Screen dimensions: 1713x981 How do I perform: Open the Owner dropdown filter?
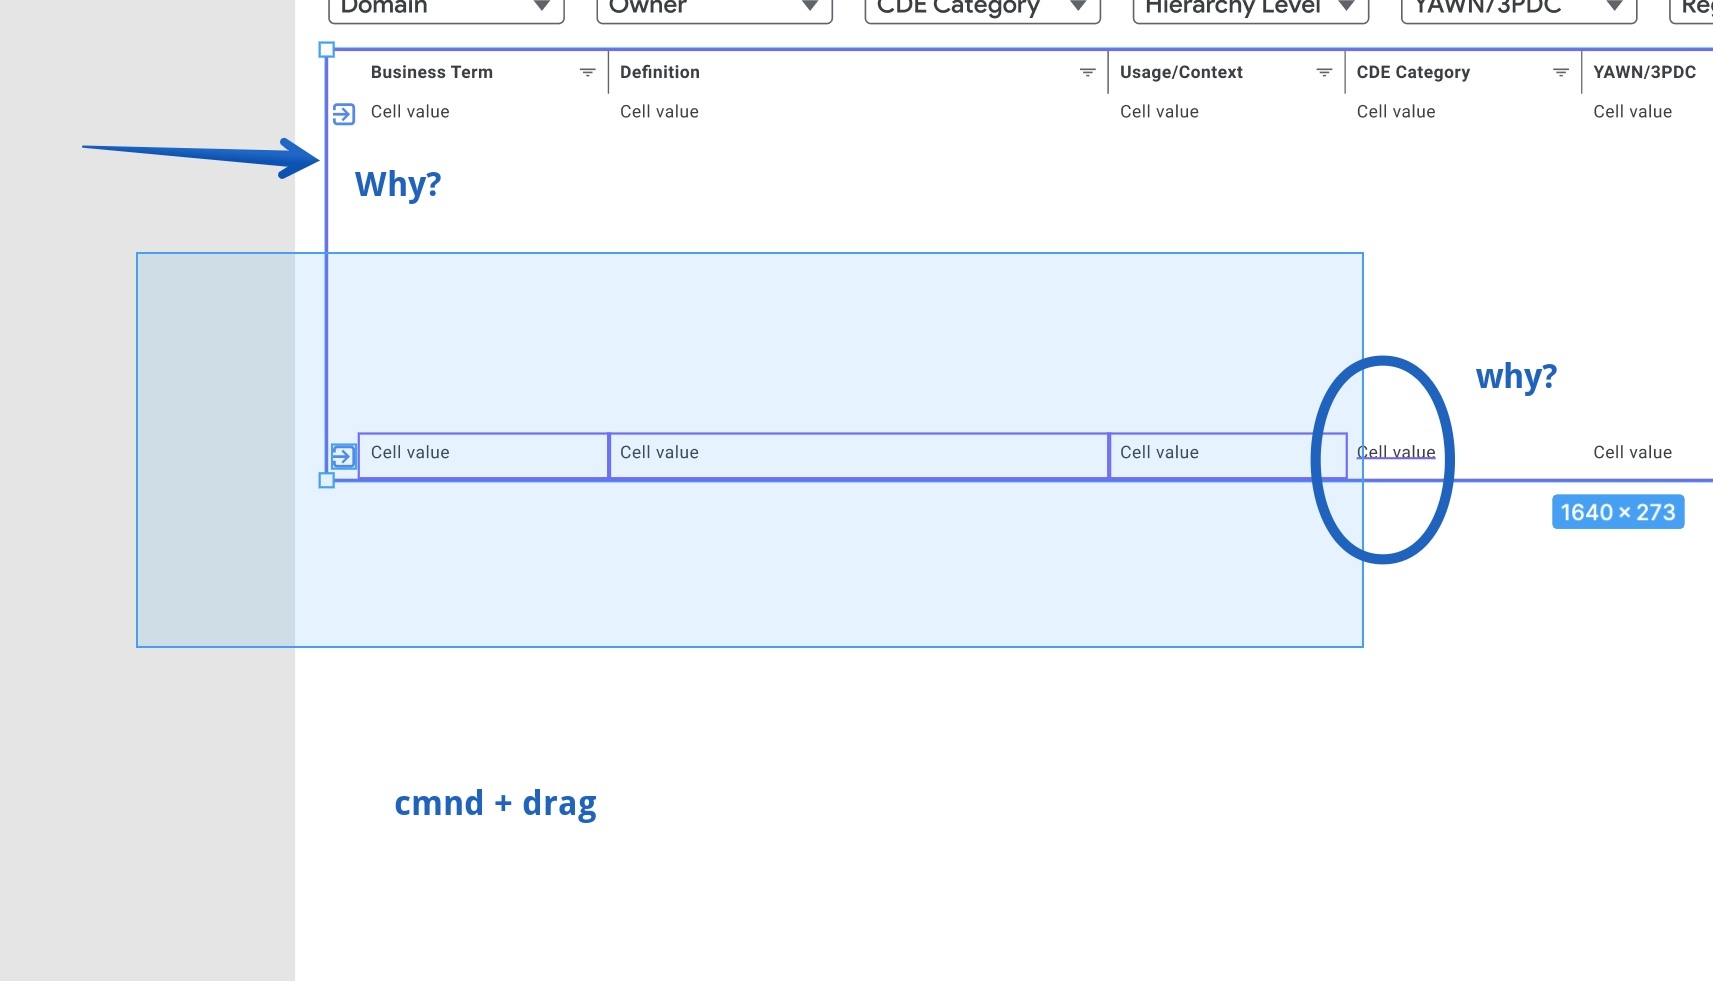click(714, 8)
